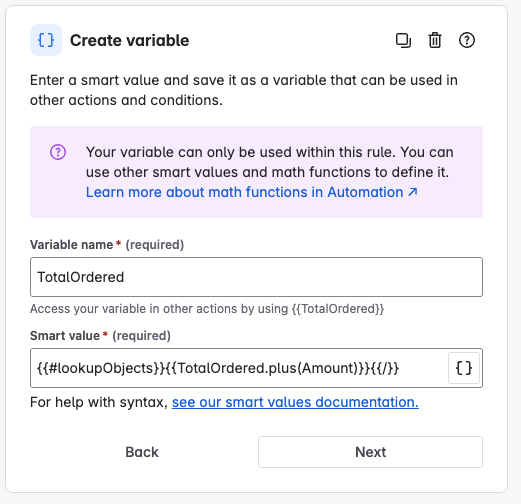
Task: Click the blue curly braces Create variable icon
Action: click(46, 40)
